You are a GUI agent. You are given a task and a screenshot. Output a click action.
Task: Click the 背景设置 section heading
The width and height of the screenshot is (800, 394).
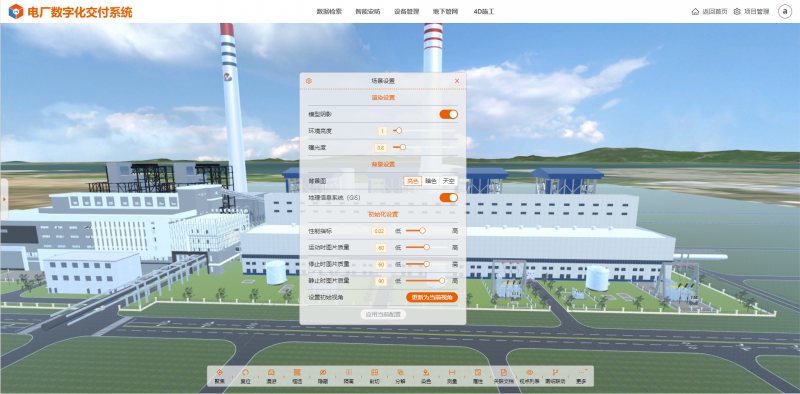[383, 164]
